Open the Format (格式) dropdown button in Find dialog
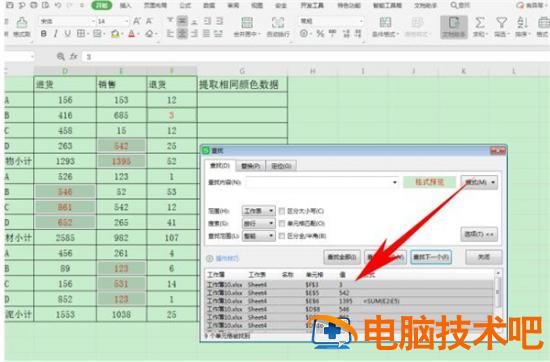This screenshot has width=550, height=362. [x=479, y=182]
